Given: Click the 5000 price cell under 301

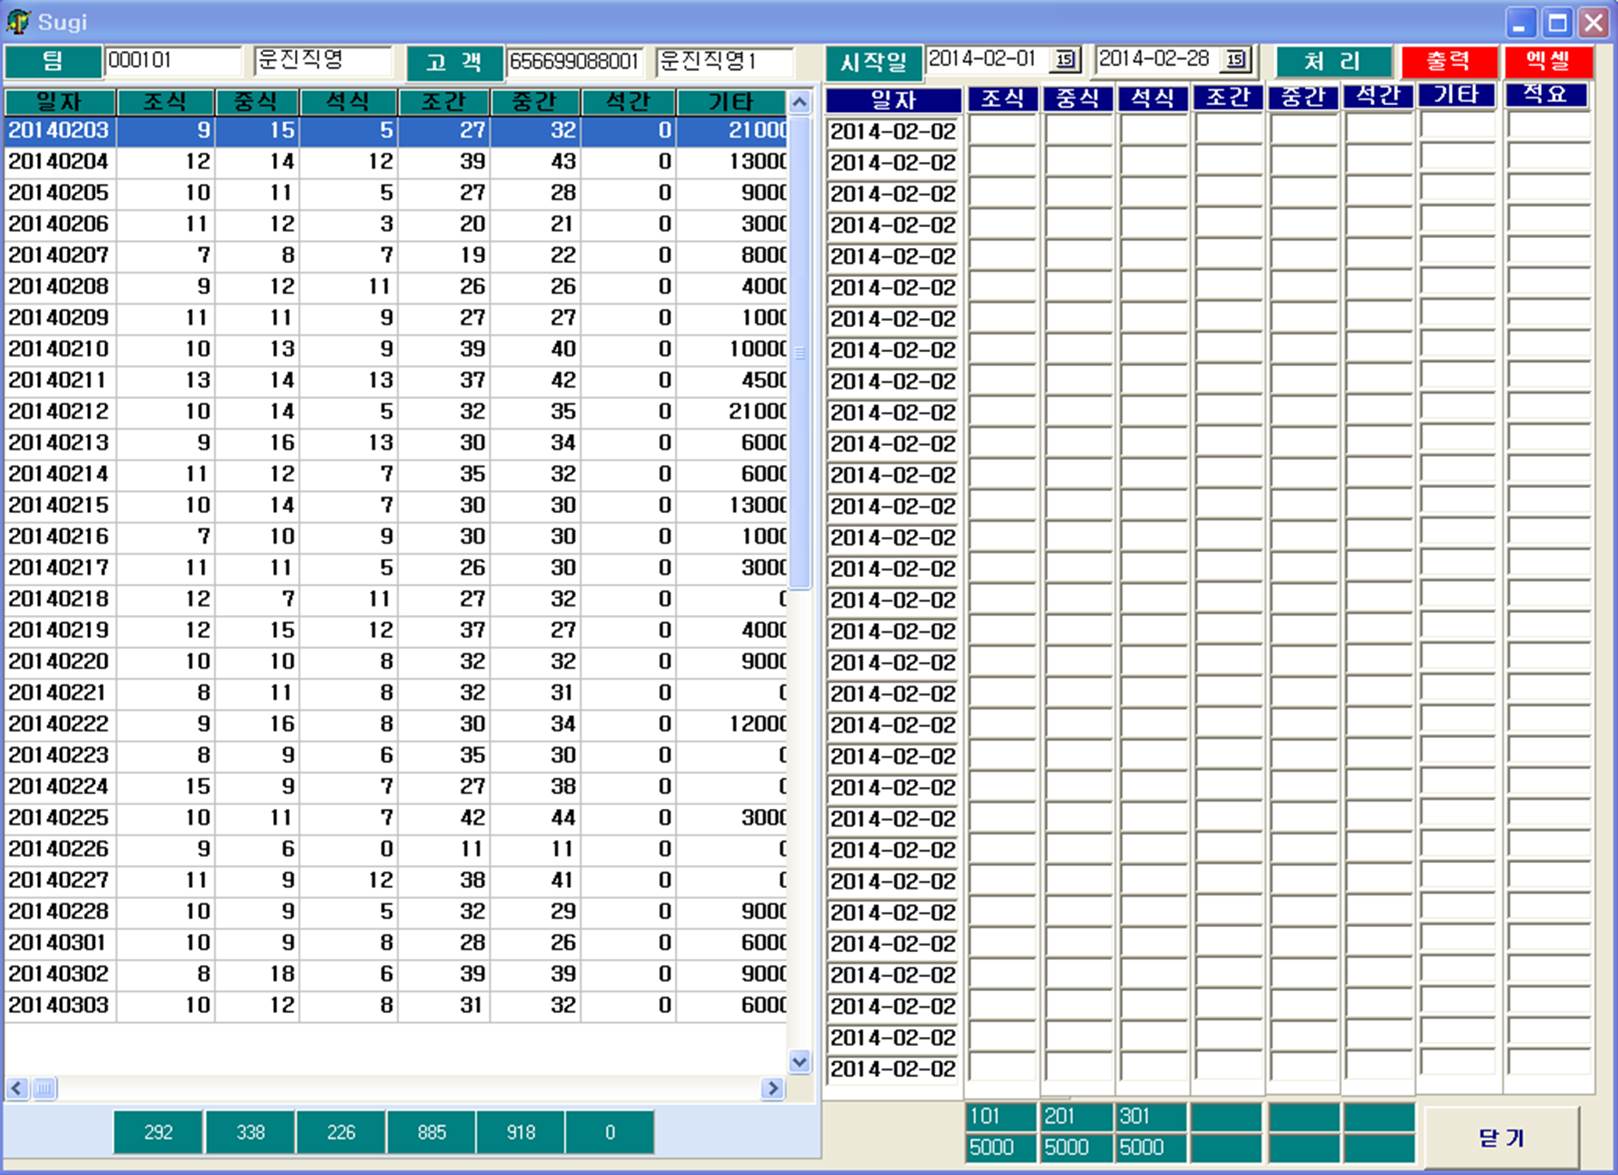Looking at the screenshot, I should (x=1152, y=1147).
